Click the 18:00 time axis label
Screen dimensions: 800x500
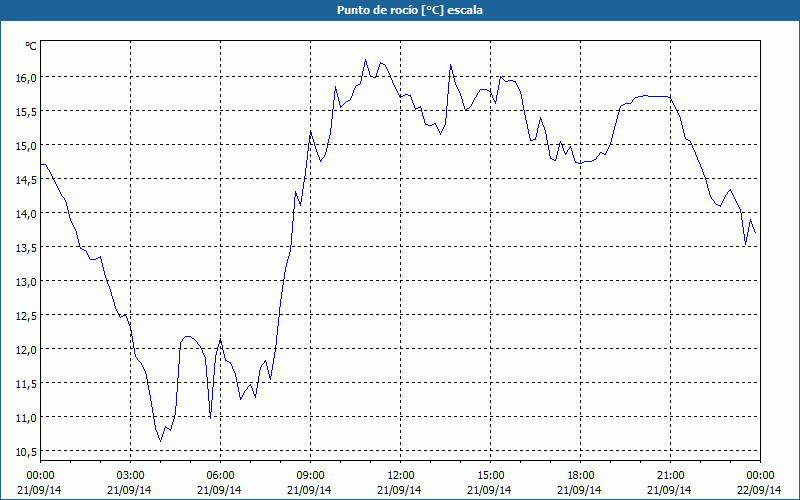[581, 476]
